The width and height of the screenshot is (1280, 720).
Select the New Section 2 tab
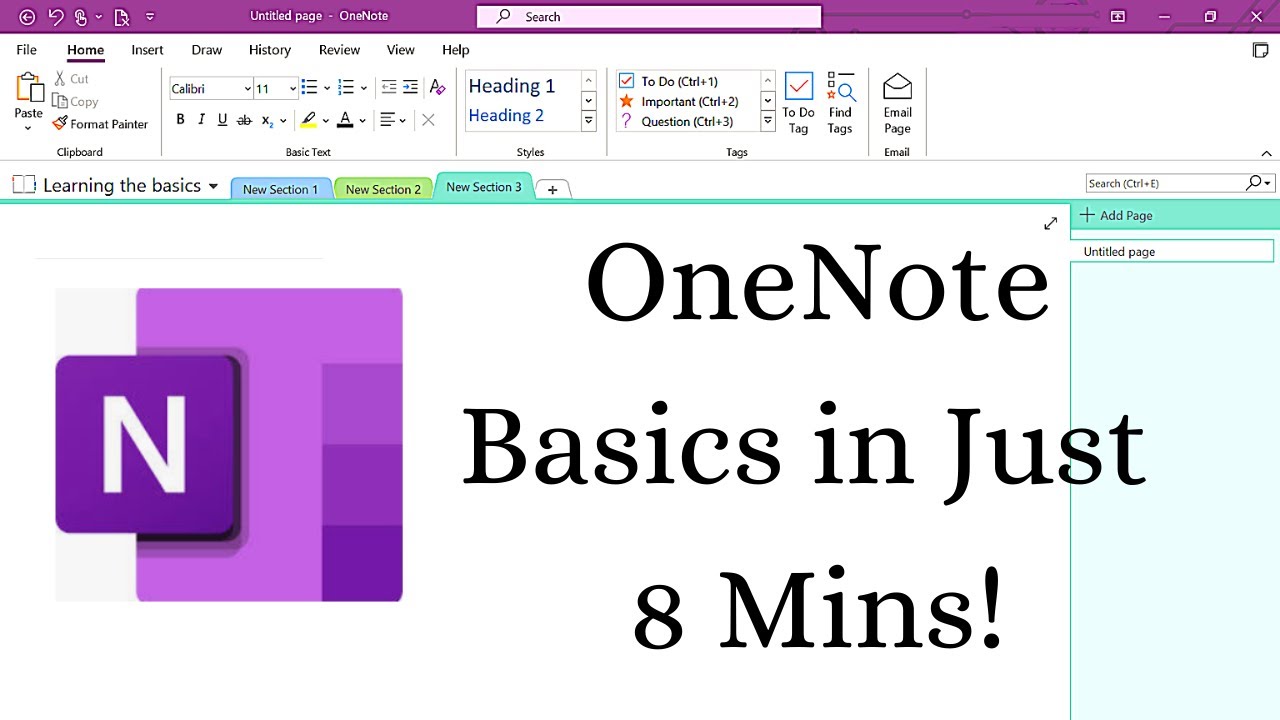tap(384, 189)
